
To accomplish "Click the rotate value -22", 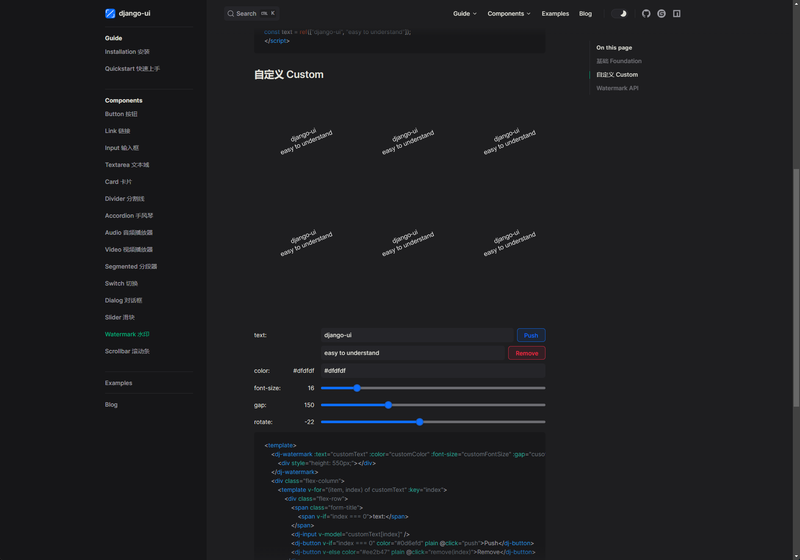I will coord(309,422).
